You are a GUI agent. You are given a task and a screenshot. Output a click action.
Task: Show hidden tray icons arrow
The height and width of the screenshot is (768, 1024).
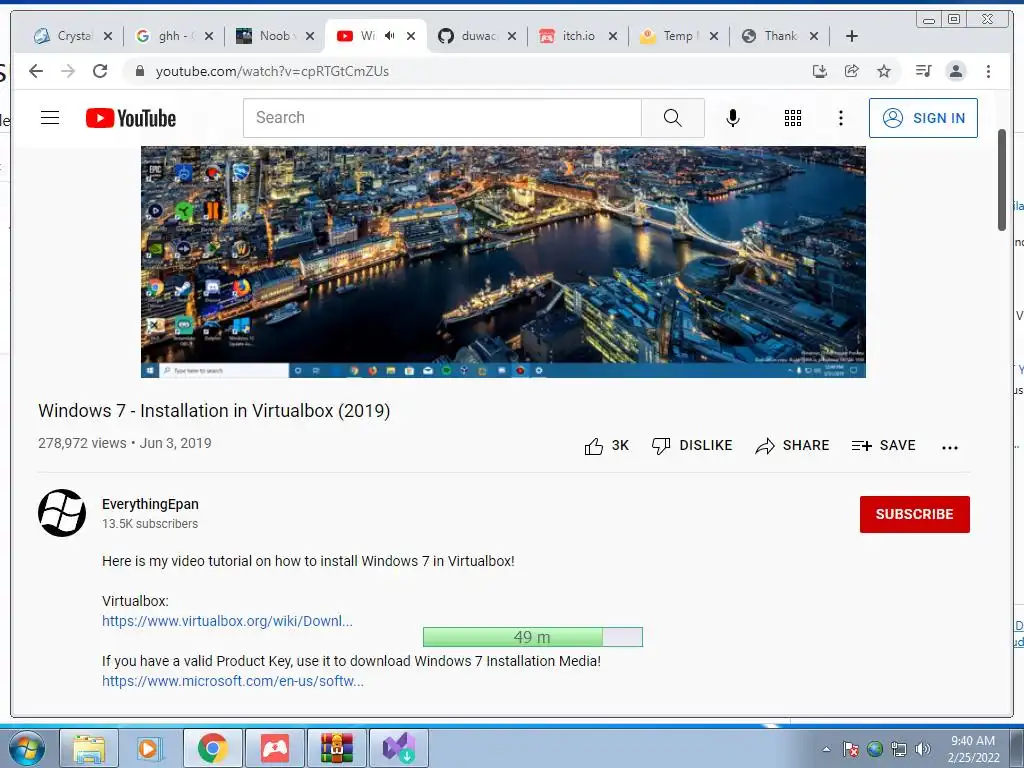[826, 749]
